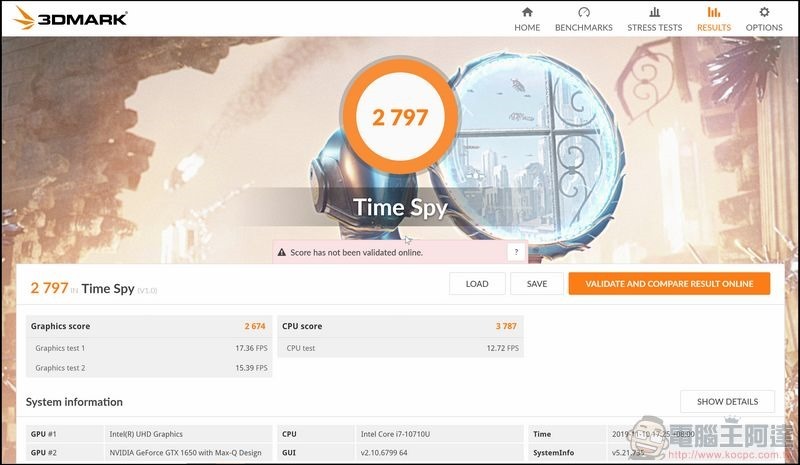Click Intel Core i7-10710U value
800x465 pixels.
coord(395,434)
